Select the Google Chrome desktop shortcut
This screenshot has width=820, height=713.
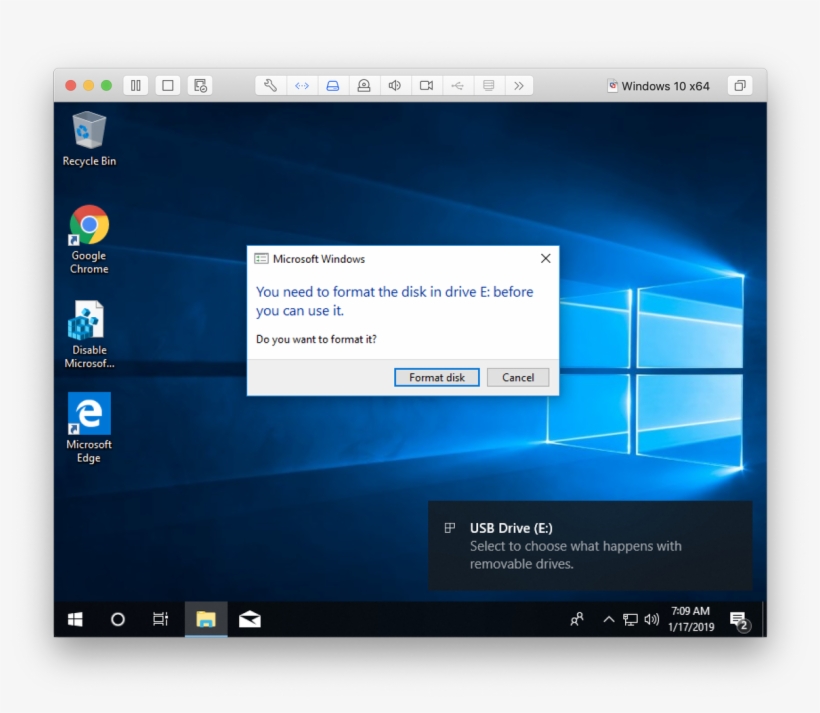(89, 240)
